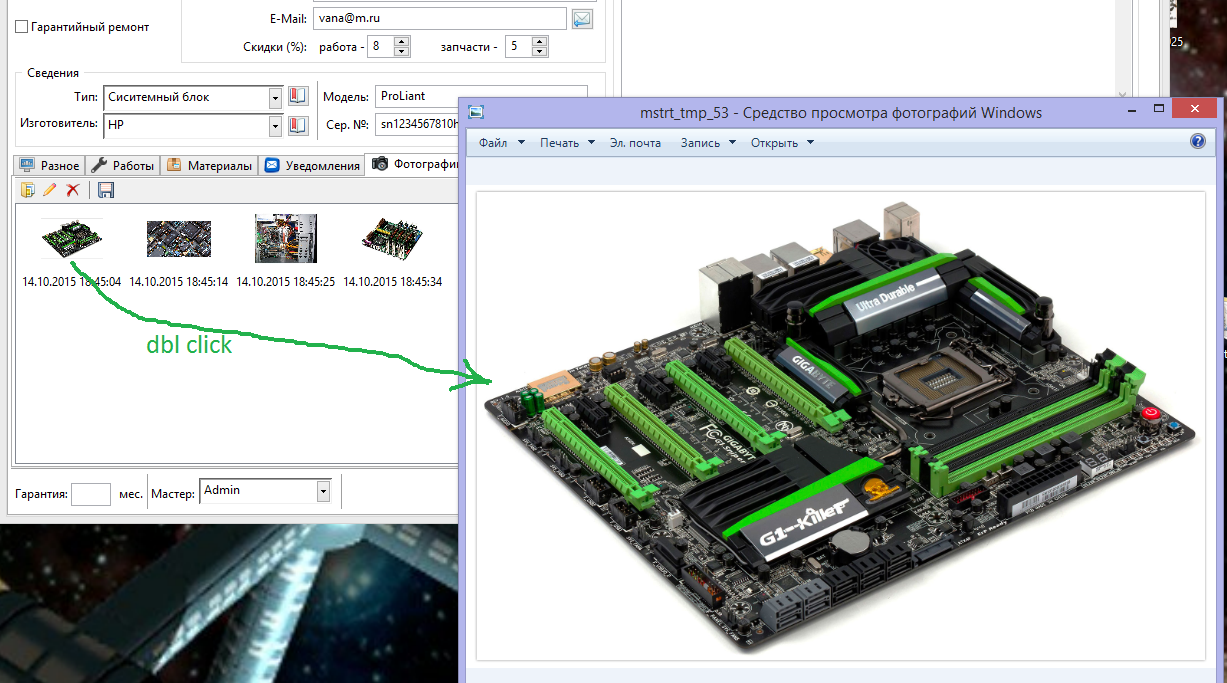The width and height of the screenshot is (1227, 683).
Task: Open the reference book icon next to Тип
Action: pos(297,97)
